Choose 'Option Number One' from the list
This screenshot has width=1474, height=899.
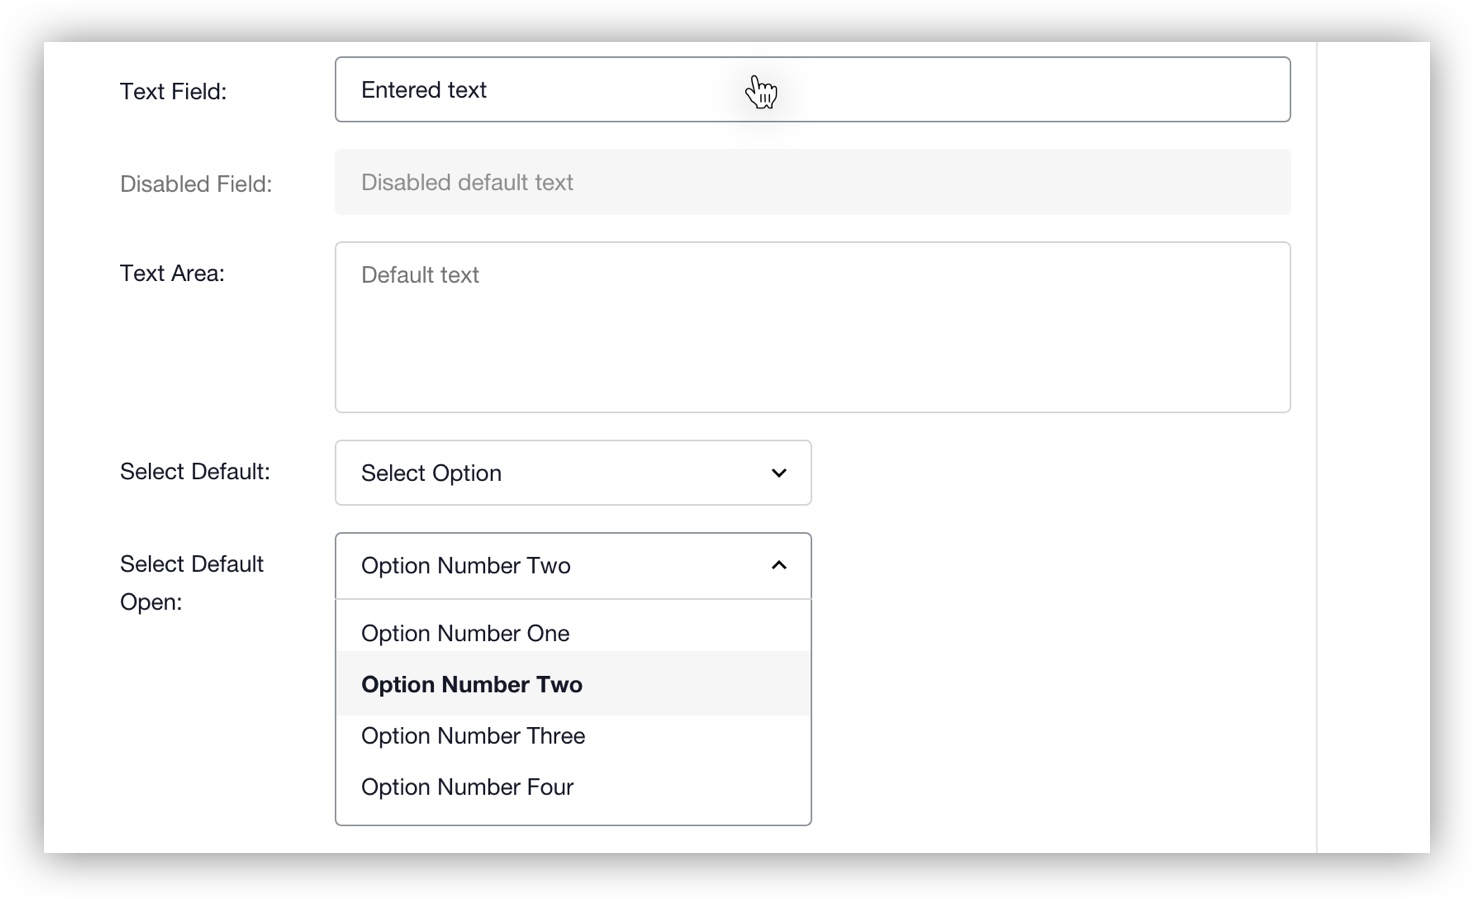pyautogui.click(x=466, y=633)
